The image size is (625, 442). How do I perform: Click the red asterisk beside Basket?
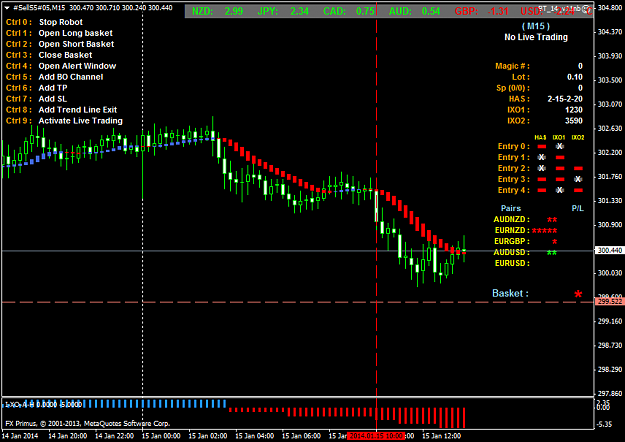click(x=578, y=295)
